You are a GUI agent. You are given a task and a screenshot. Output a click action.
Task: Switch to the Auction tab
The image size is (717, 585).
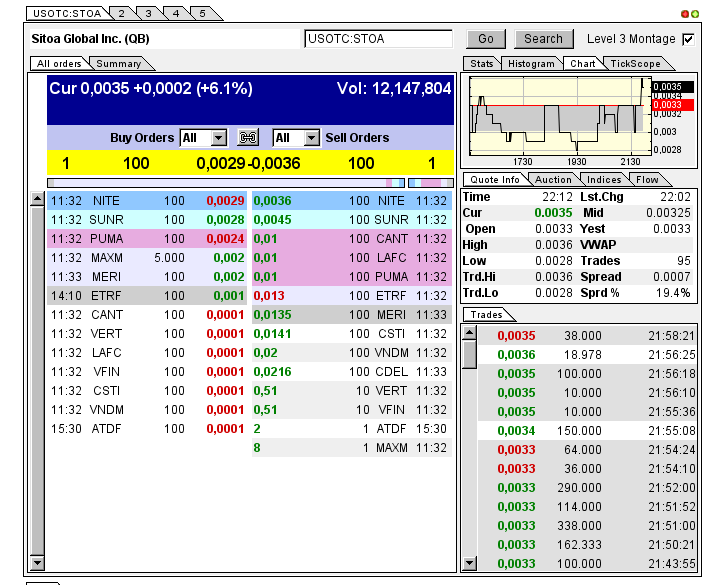tap(553, 180)
